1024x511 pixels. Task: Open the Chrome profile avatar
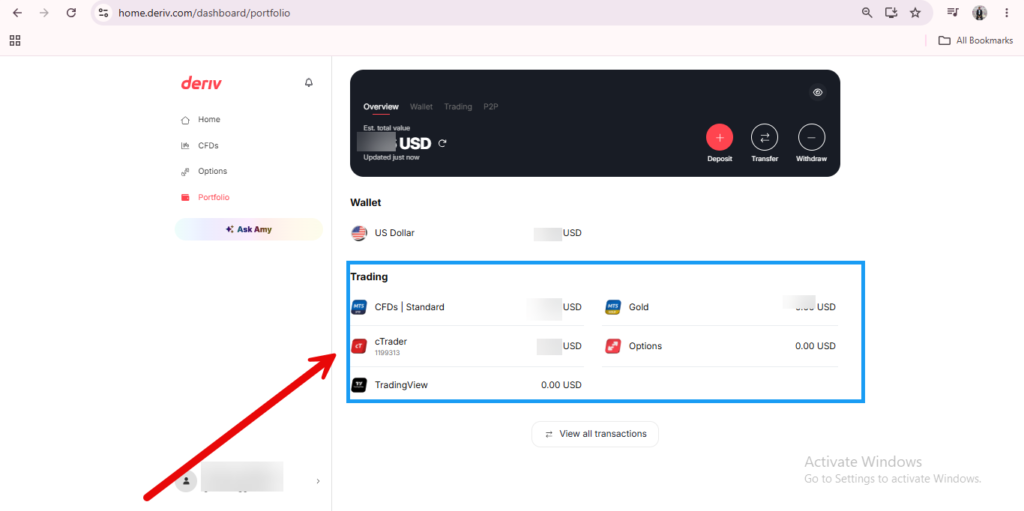coord(980,12)
